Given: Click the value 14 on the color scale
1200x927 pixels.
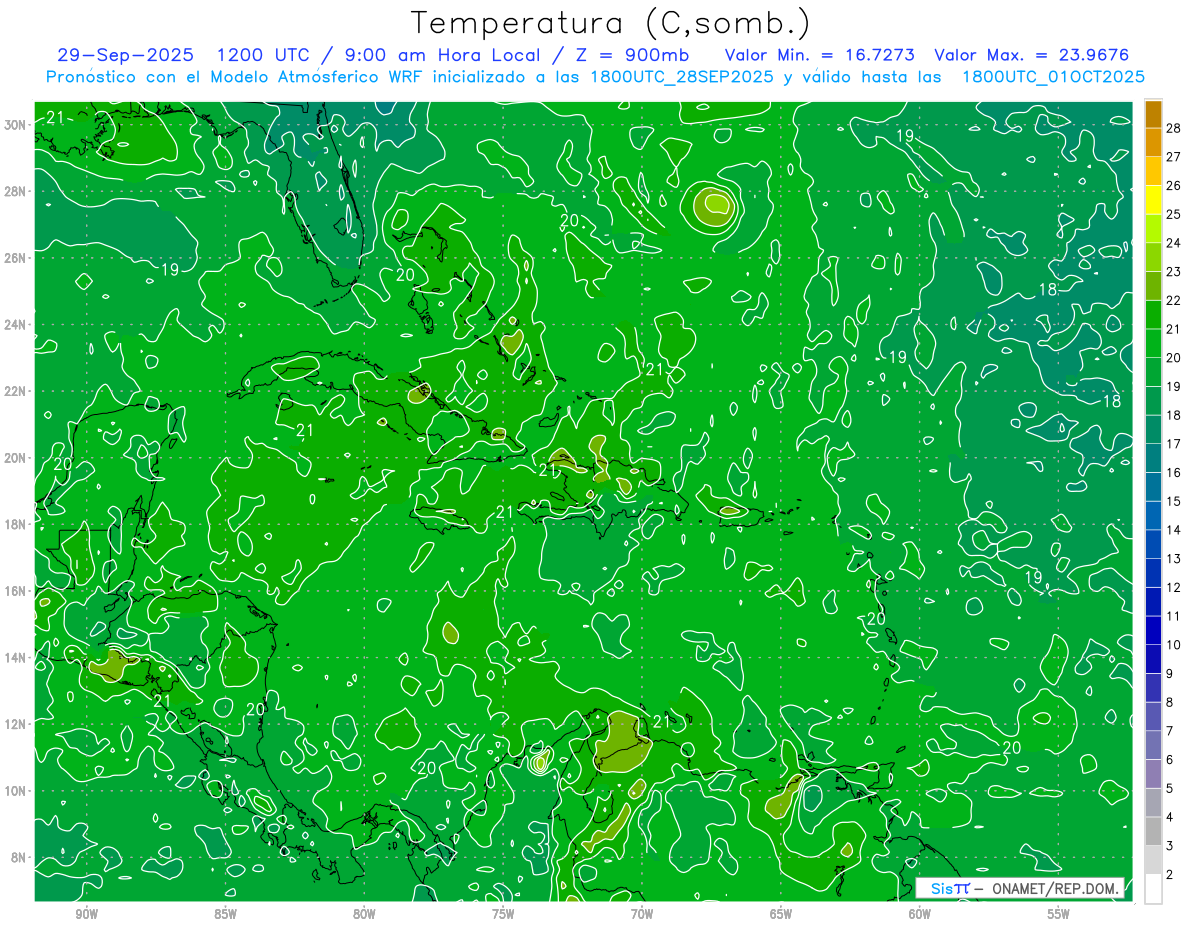Looking at the screenshot, I should point(1174,530).
